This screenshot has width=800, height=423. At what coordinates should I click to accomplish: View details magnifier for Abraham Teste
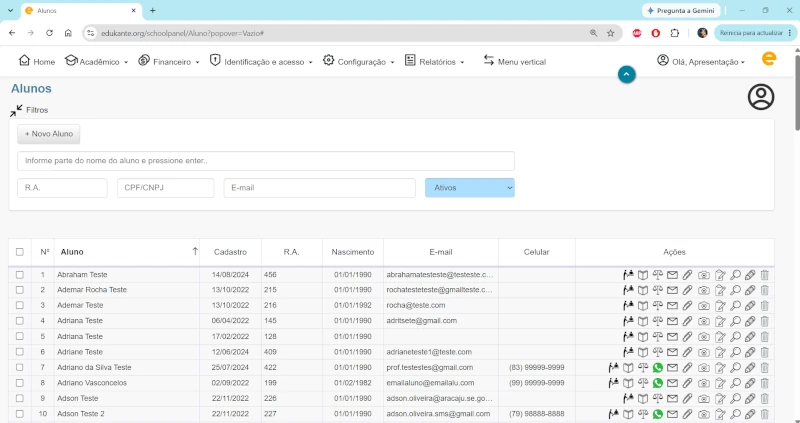pyautogui.click(x=735, y=275)
